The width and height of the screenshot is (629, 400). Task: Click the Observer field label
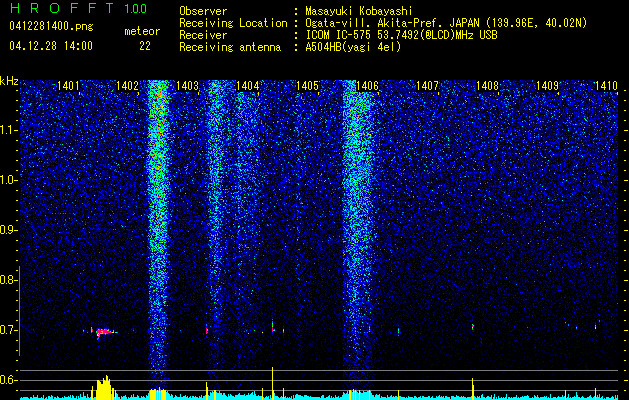[203, 11]
